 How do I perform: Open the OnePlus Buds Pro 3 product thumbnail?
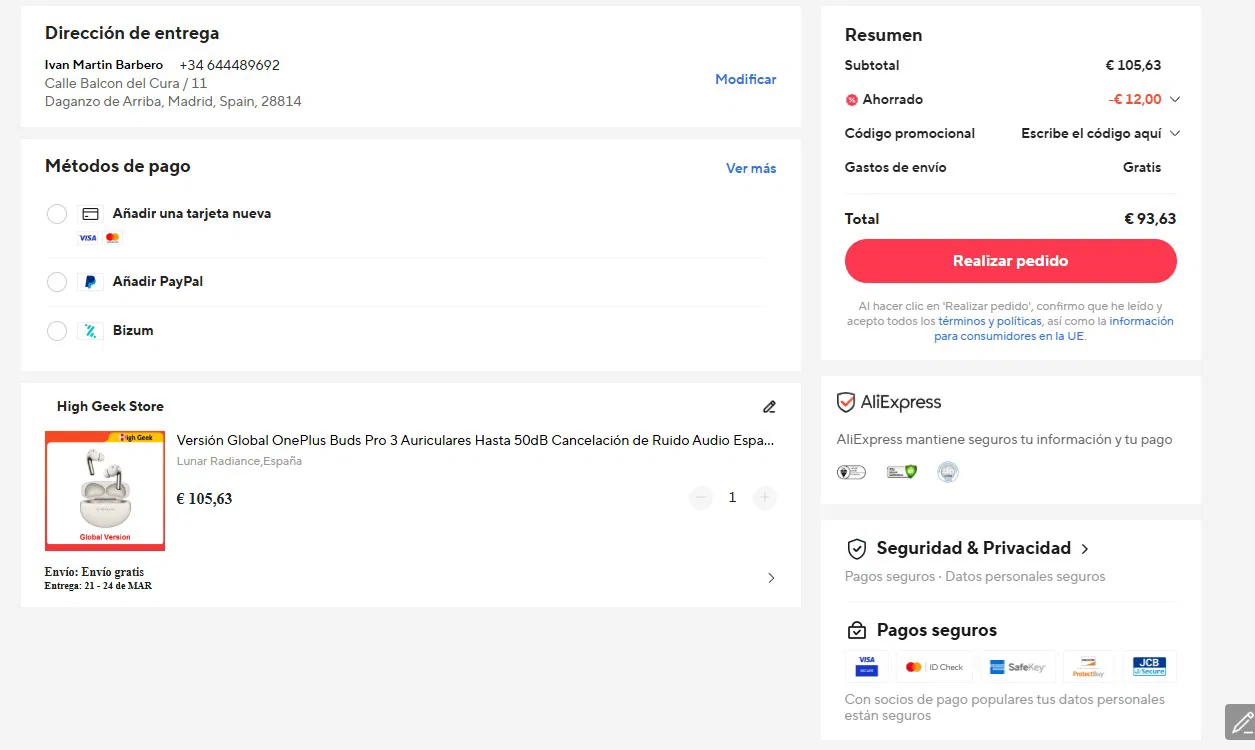pos(105,491)
